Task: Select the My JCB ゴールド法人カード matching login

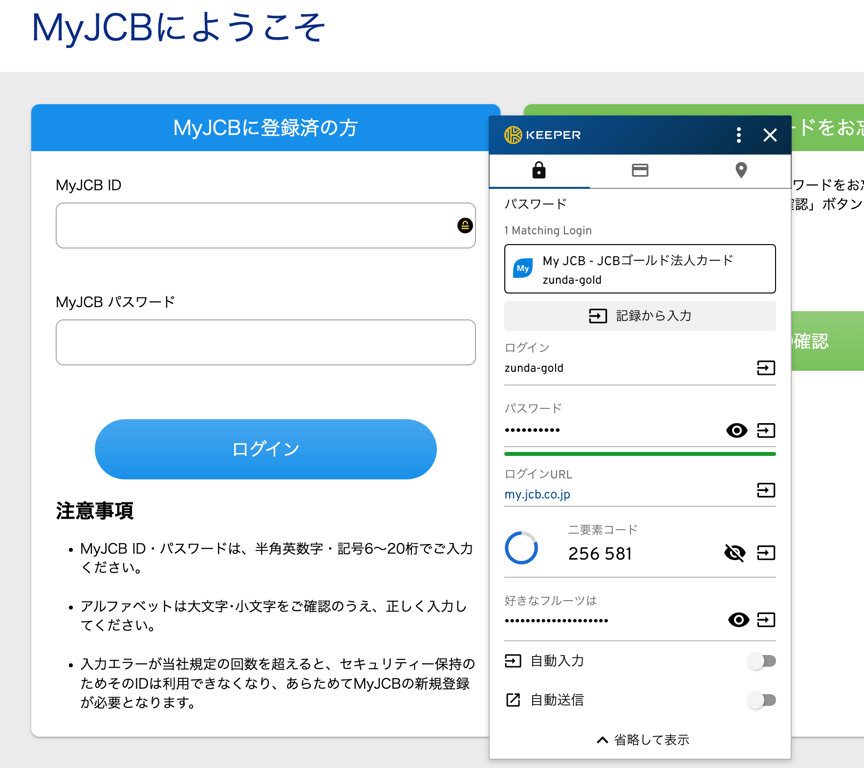Action: pos(640,268)
